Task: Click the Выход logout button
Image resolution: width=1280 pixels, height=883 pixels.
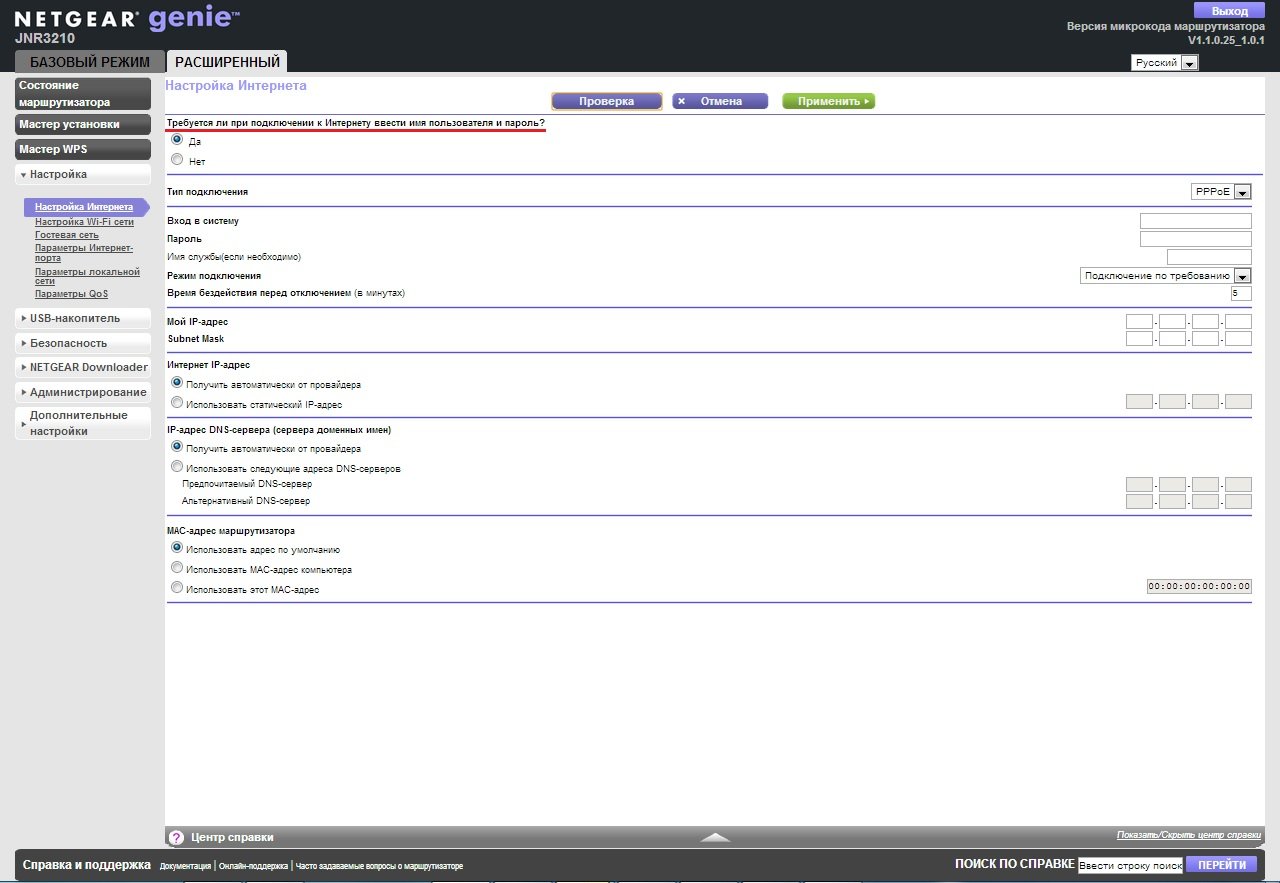Action: click(1229, 10)
